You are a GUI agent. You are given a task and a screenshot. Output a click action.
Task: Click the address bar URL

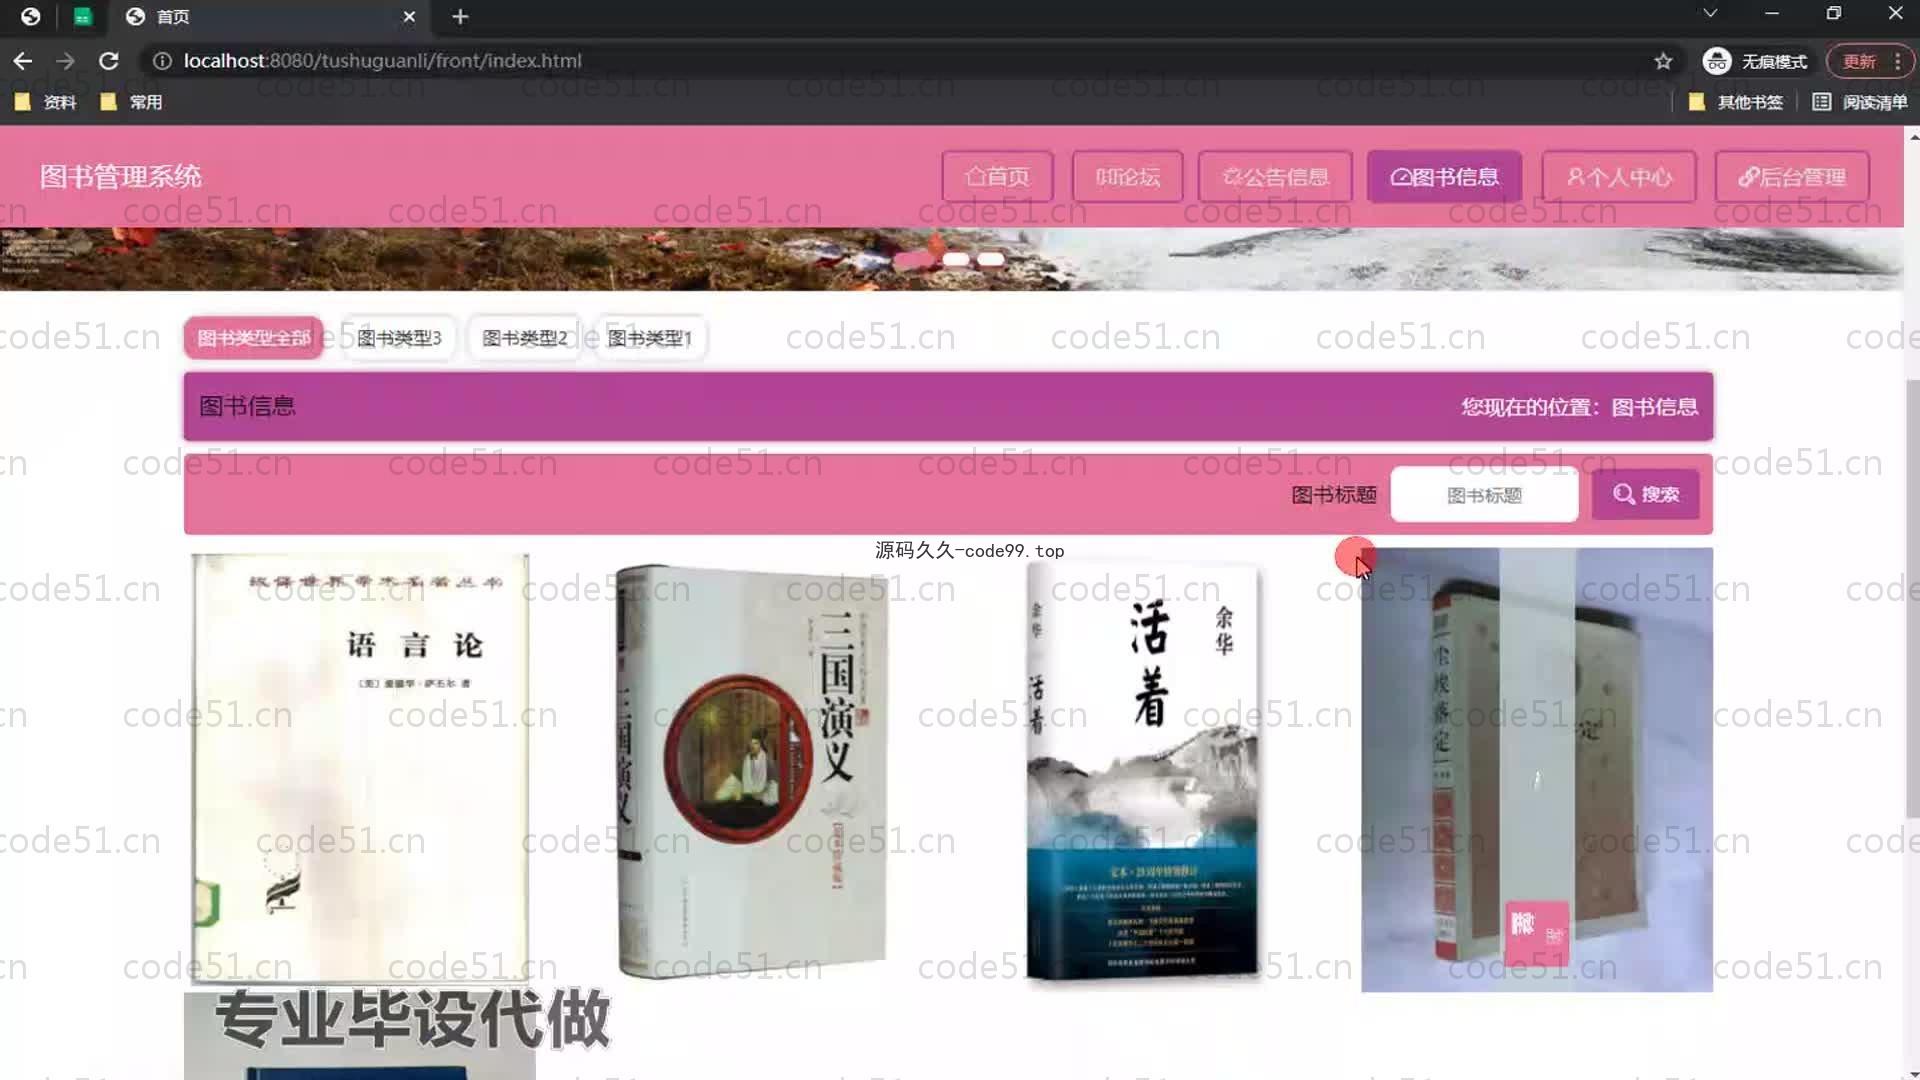(382, 61)
